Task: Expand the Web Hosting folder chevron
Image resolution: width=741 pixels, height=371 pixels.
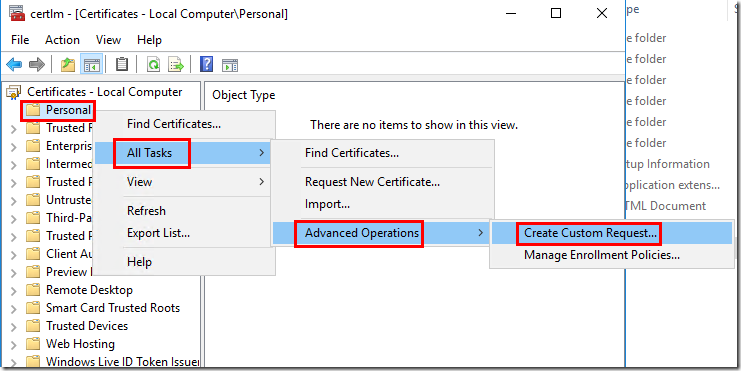Action: [x=14, y=345]
